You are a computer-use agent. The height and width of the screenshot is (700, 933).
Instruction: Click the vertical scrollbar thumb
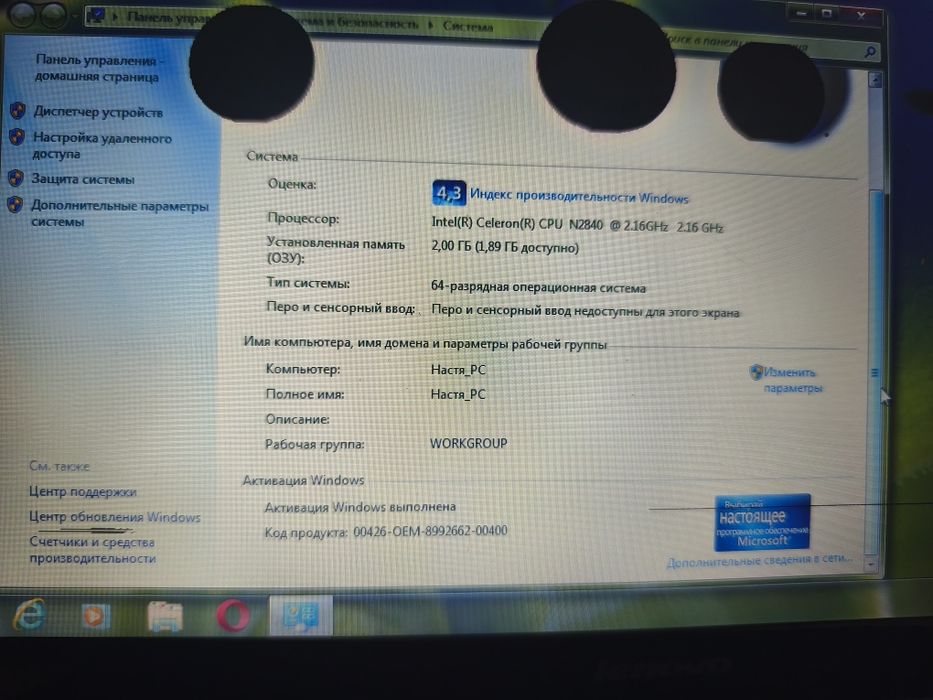click(x=875, y=373)
